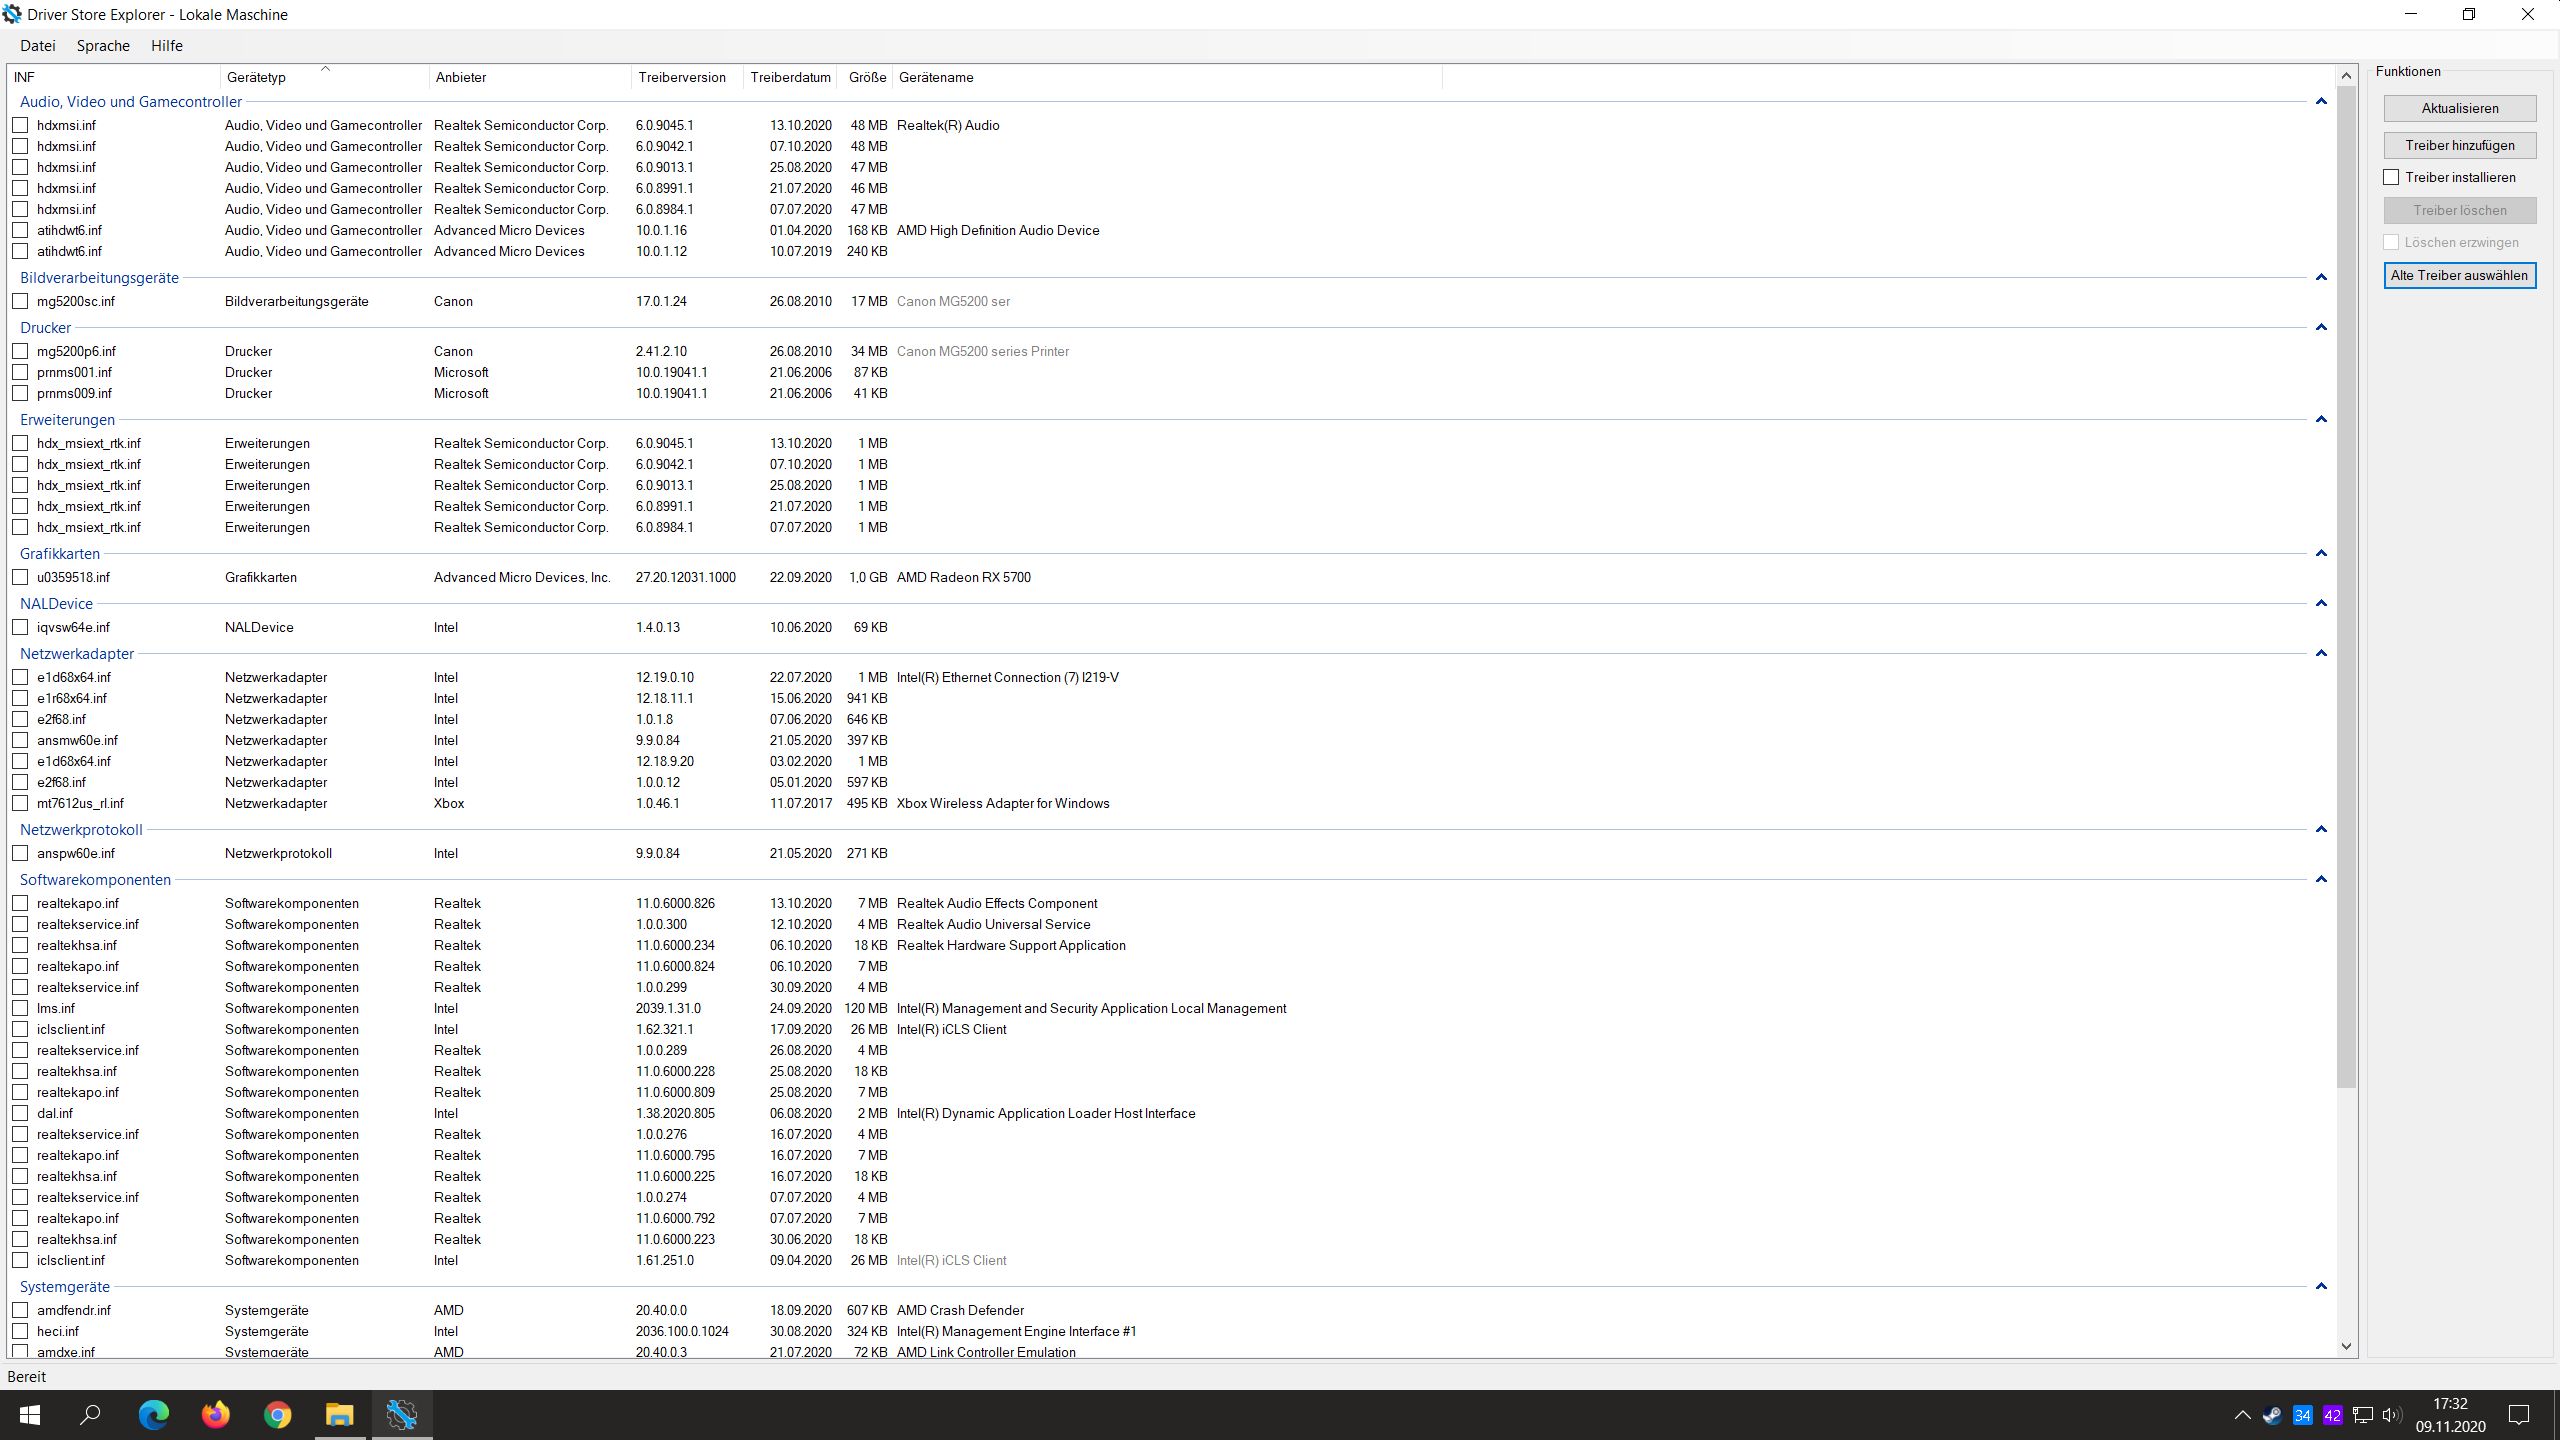Click the Aktualisieren button

[2460, 108]
